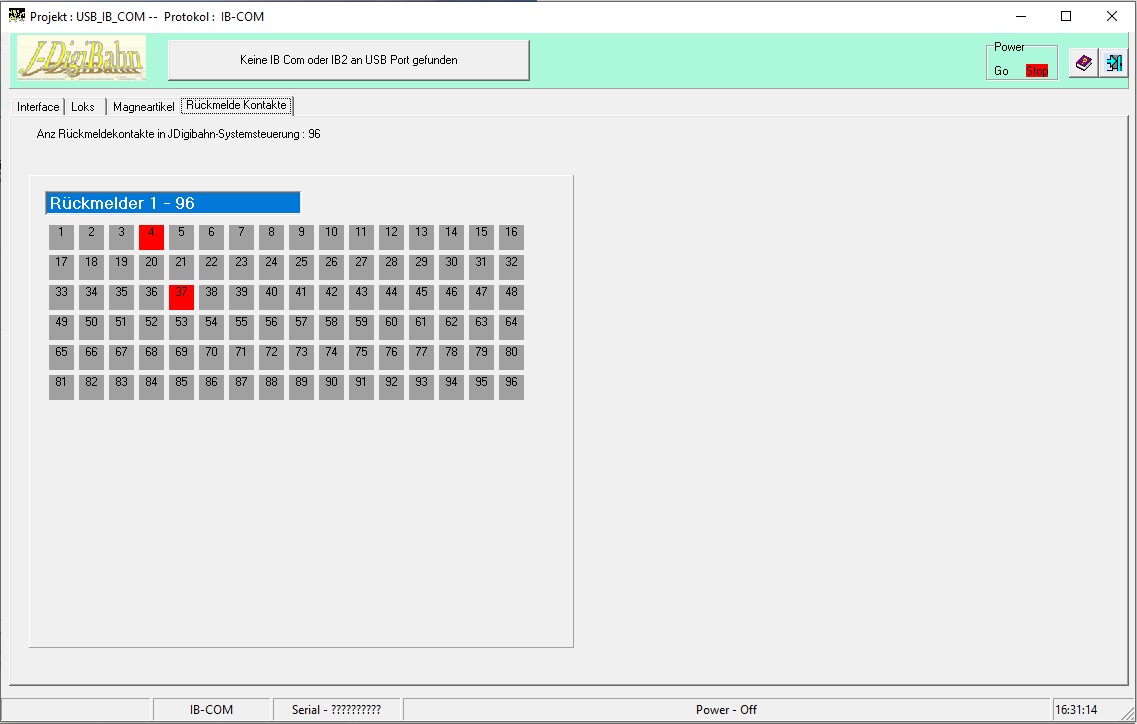Click feedback contact 3
This screenshot has height=724, width=1137.
[122, 237]
